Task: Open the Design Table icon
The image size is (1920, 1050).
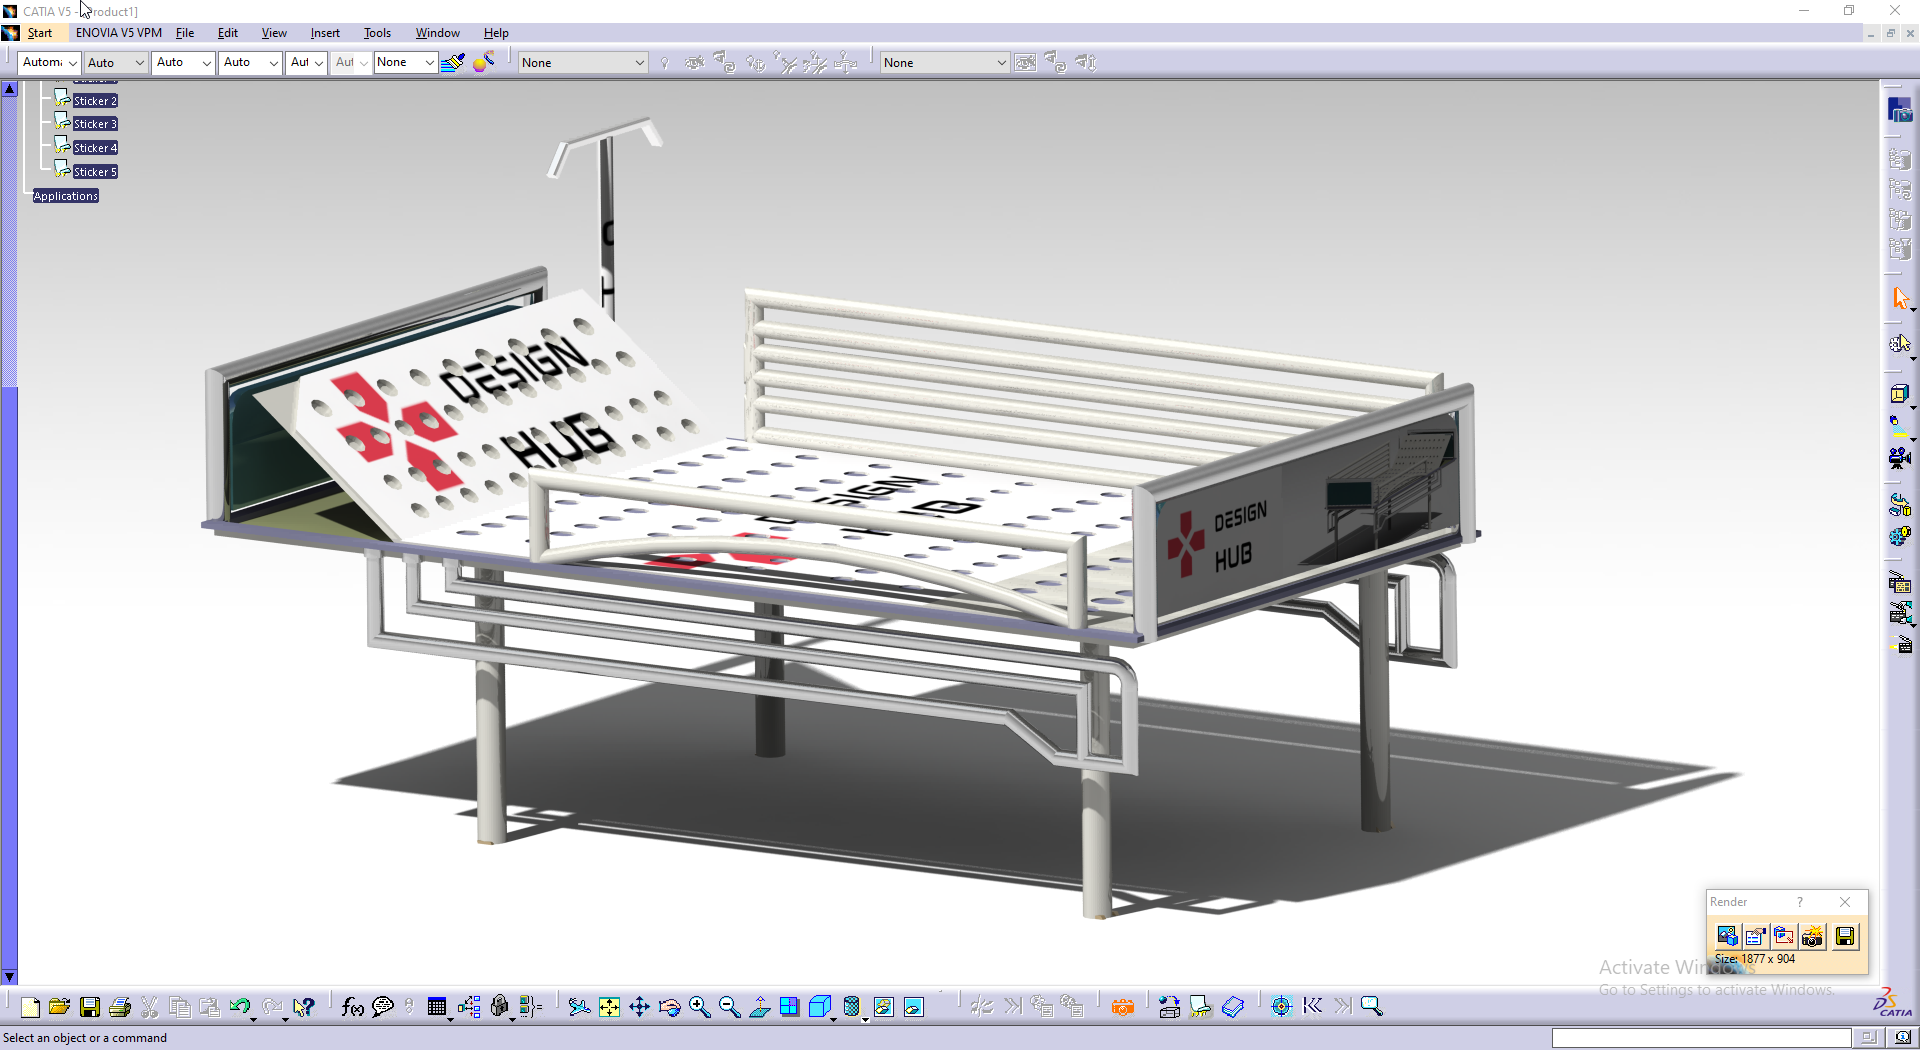Action: point(436,1007)
